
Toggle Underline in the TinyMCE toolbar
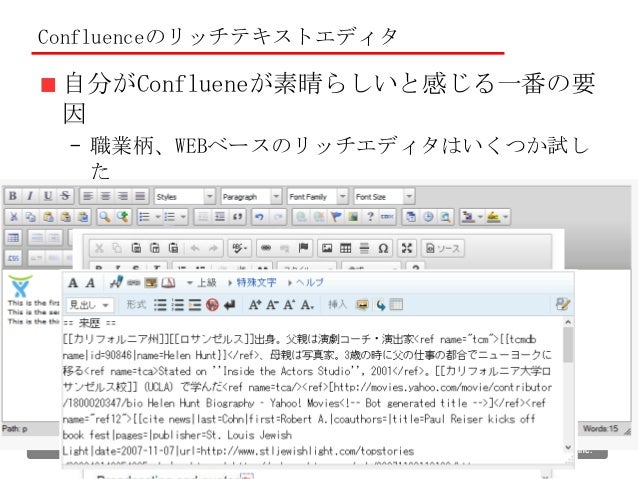48,196
